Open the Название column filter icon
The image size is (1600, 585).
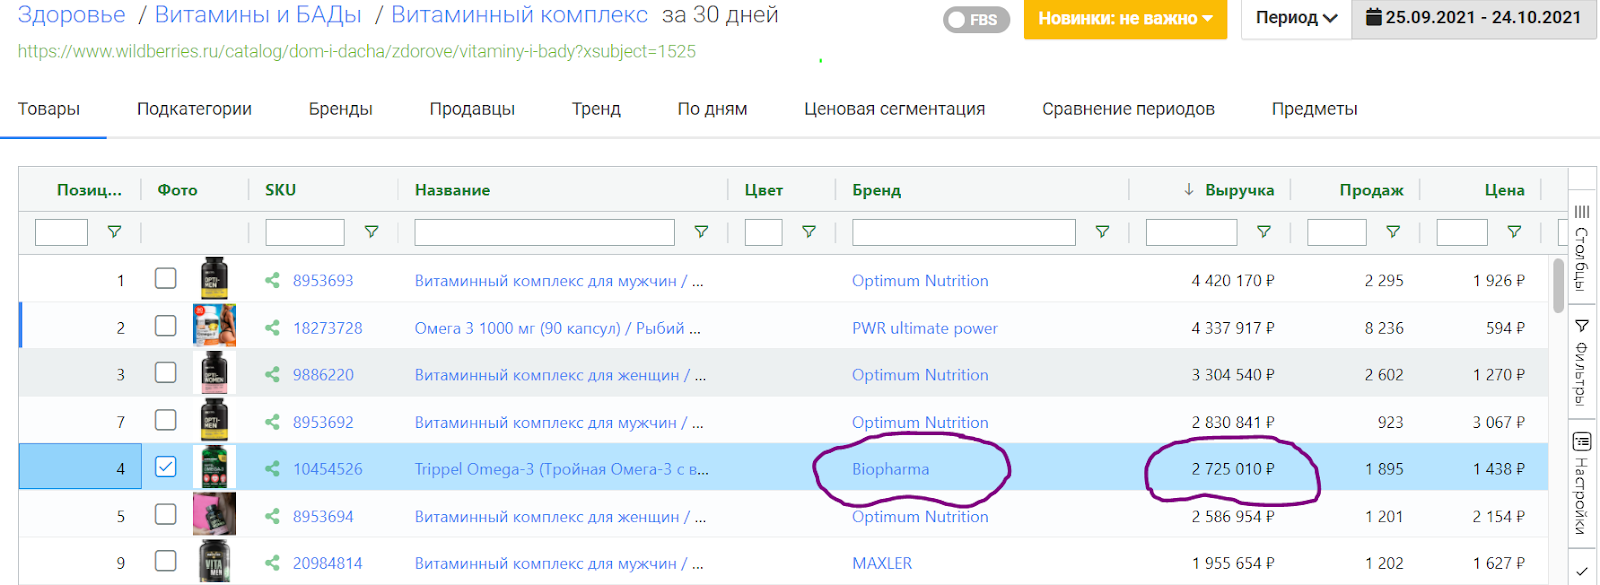pos(701,232)
